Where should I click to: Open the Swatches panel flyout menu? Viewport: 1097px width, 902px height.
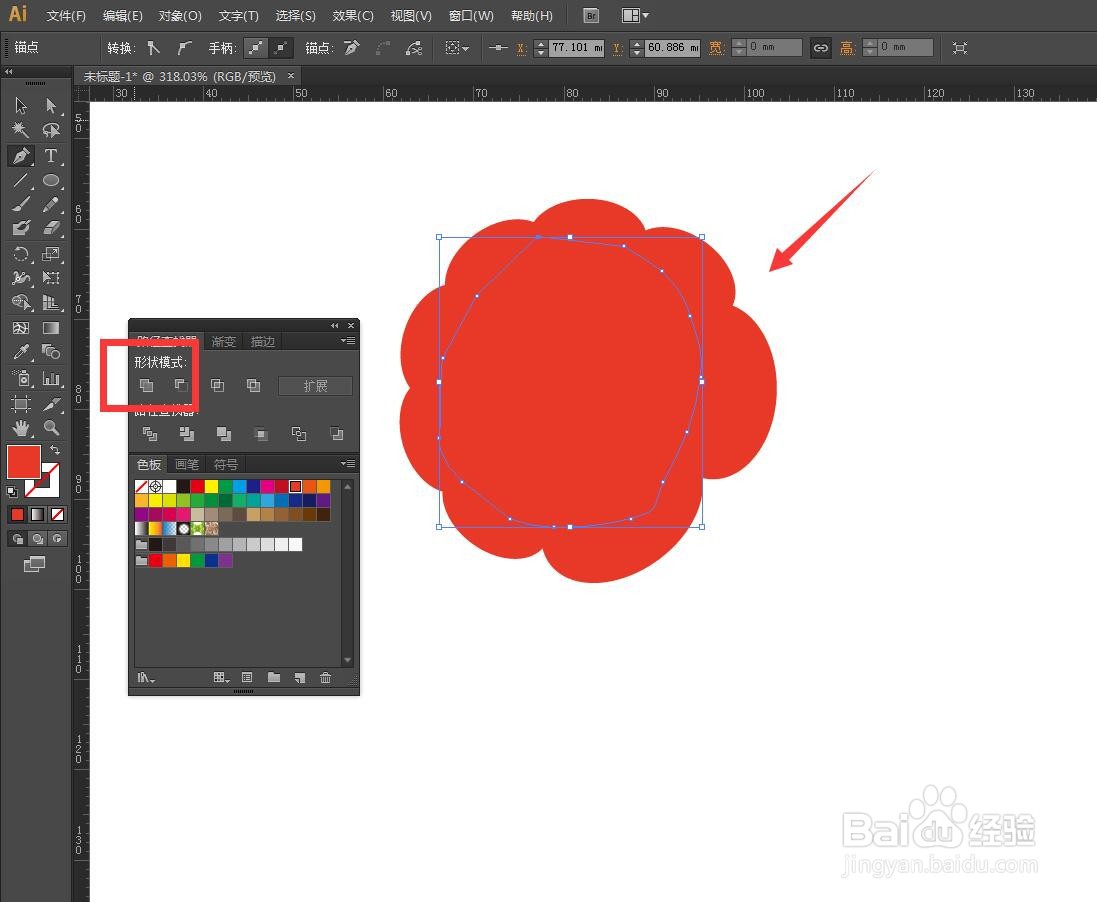348,464
